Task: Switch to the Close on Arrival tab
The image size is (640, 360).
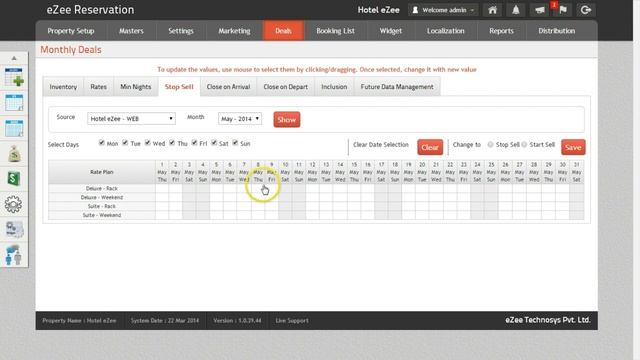Action: tap(228, 87)
